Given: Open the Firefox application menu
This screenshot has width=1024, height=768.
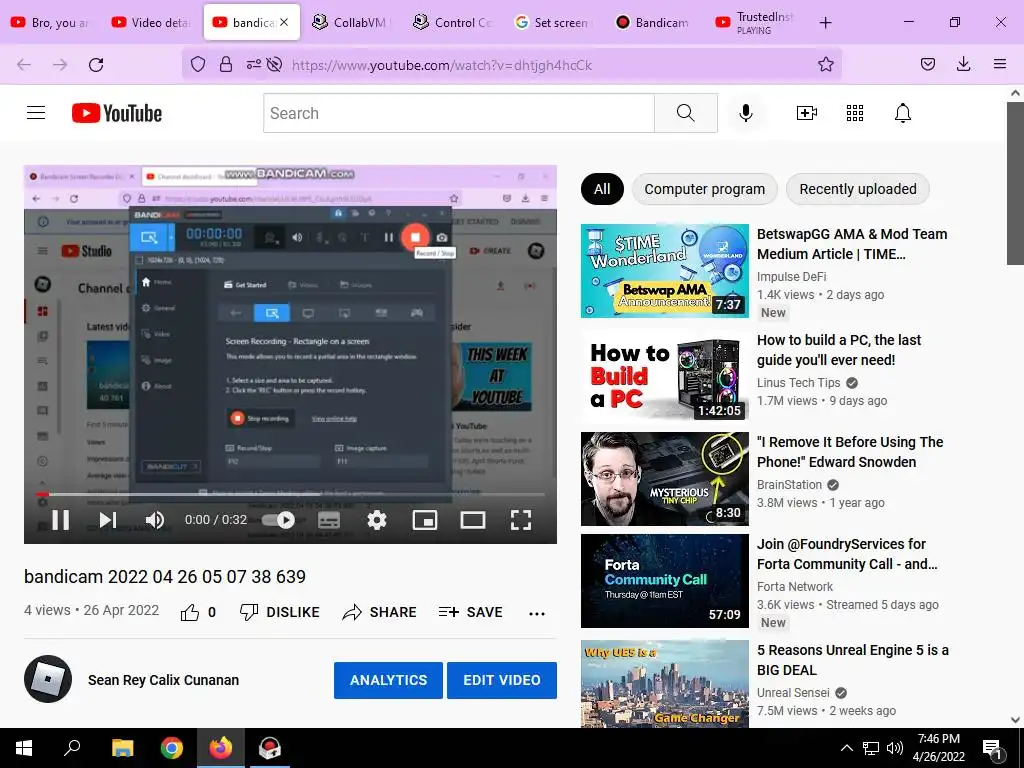Looking at the screenshot, I should coord(999,65).
